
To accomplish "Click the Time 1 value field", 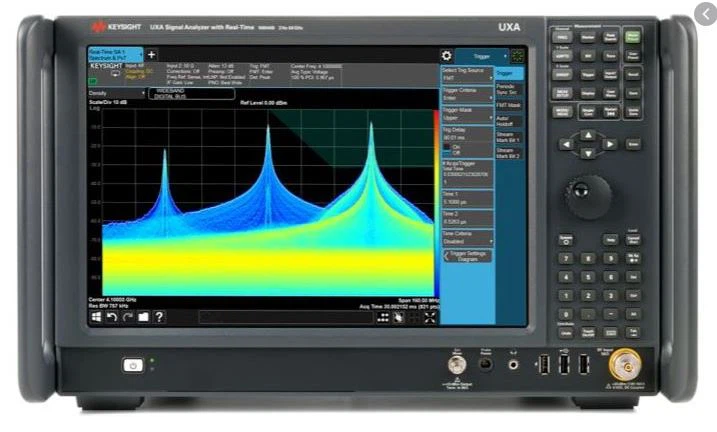I will [x=467, y=198].
